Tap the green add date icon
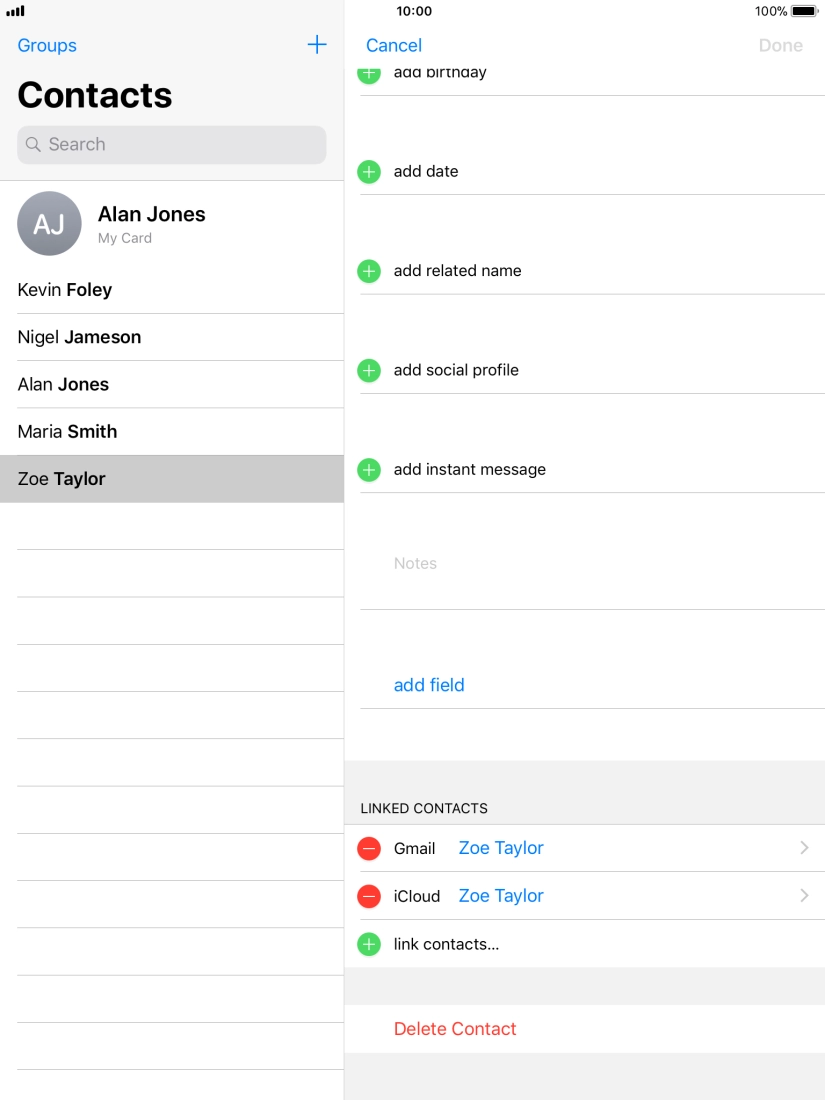The height and width of the screenshot is (1100, 825). pos(369,172)
